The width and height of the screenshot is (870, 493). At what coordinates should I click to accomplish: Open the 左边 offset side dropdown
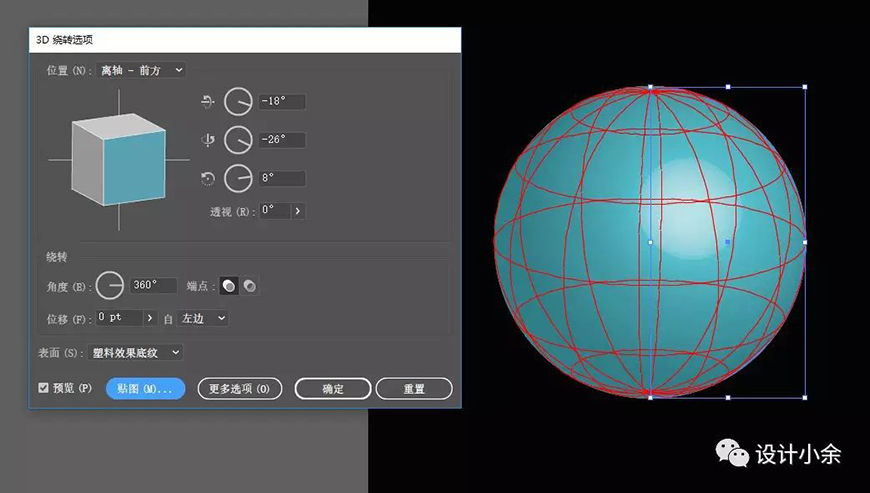pos(203,318)
